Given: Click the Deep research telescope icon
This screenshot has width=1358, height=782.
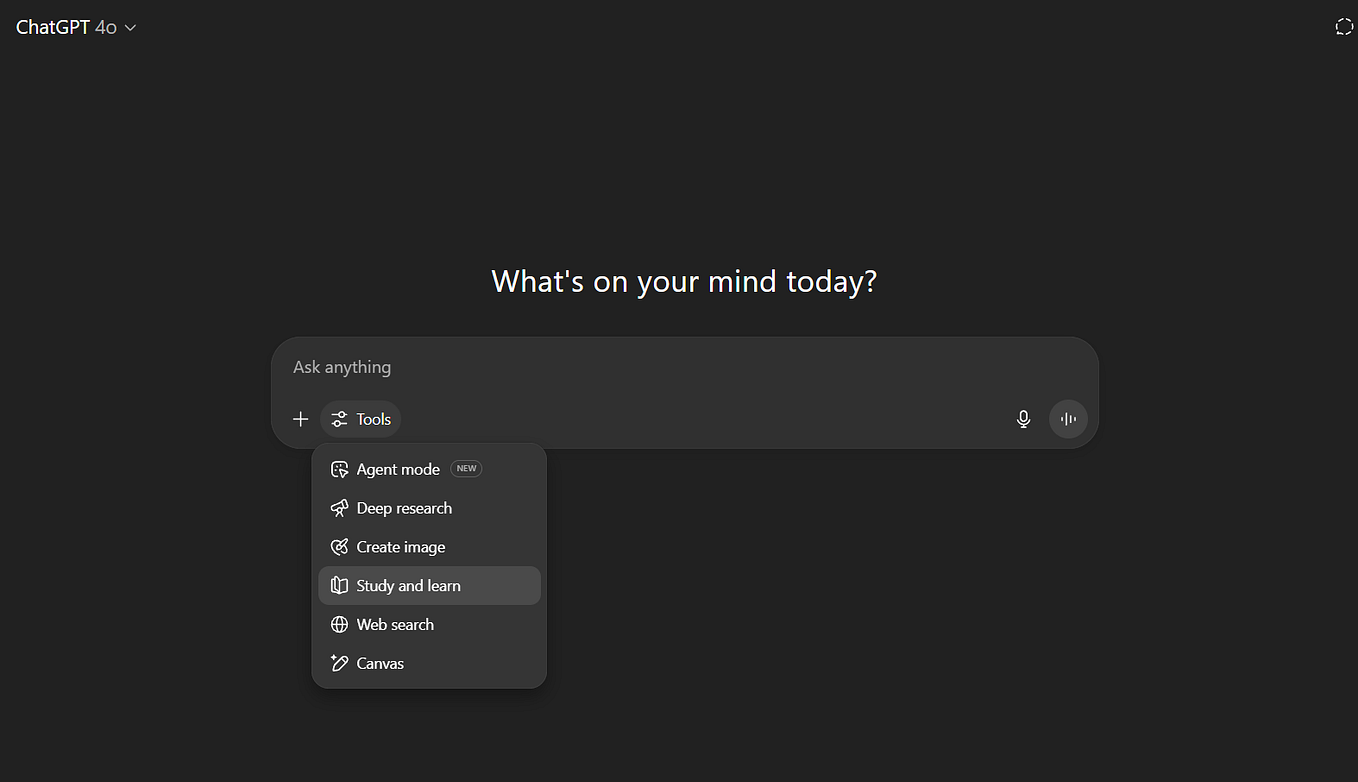Looking at the screenshot, I should 340,508.
